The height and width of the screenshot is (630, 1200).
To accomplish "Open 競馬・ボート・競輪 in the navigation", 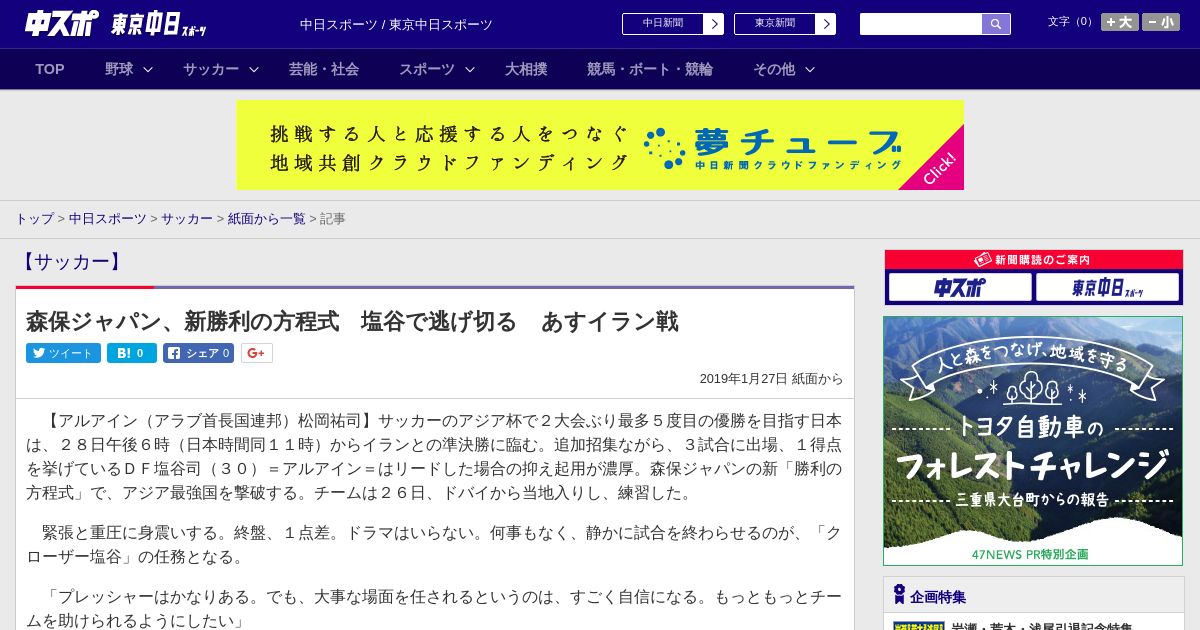I will click(x=650, y=69).
